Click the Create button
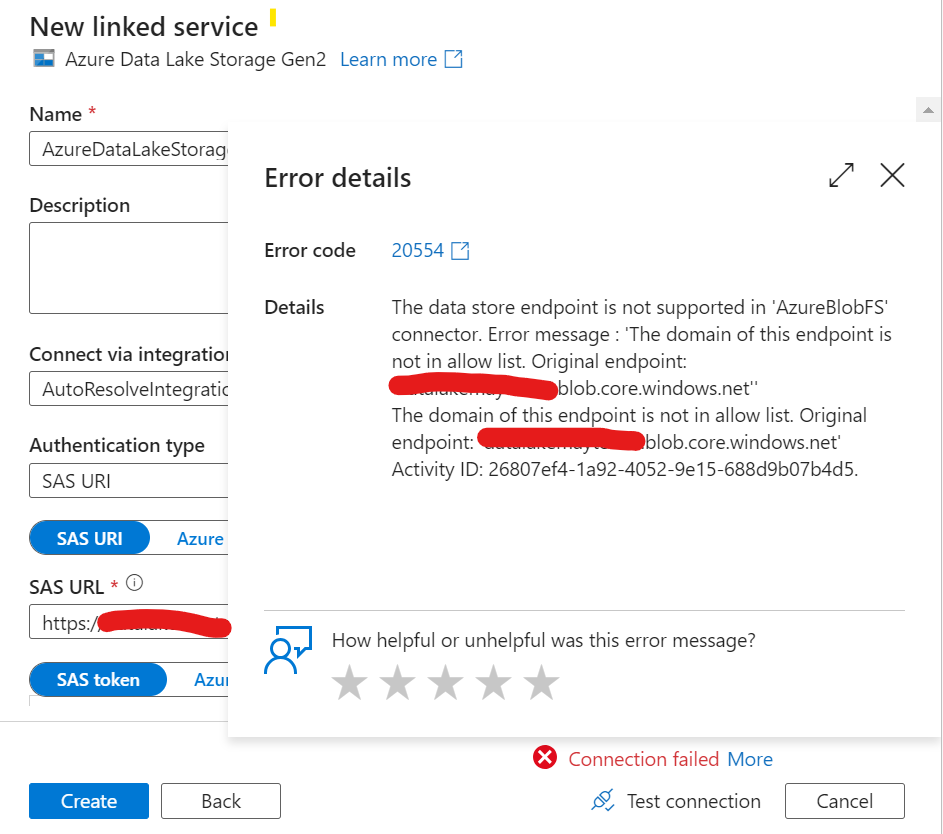943x834 pixels. click(x=88, y=800)
